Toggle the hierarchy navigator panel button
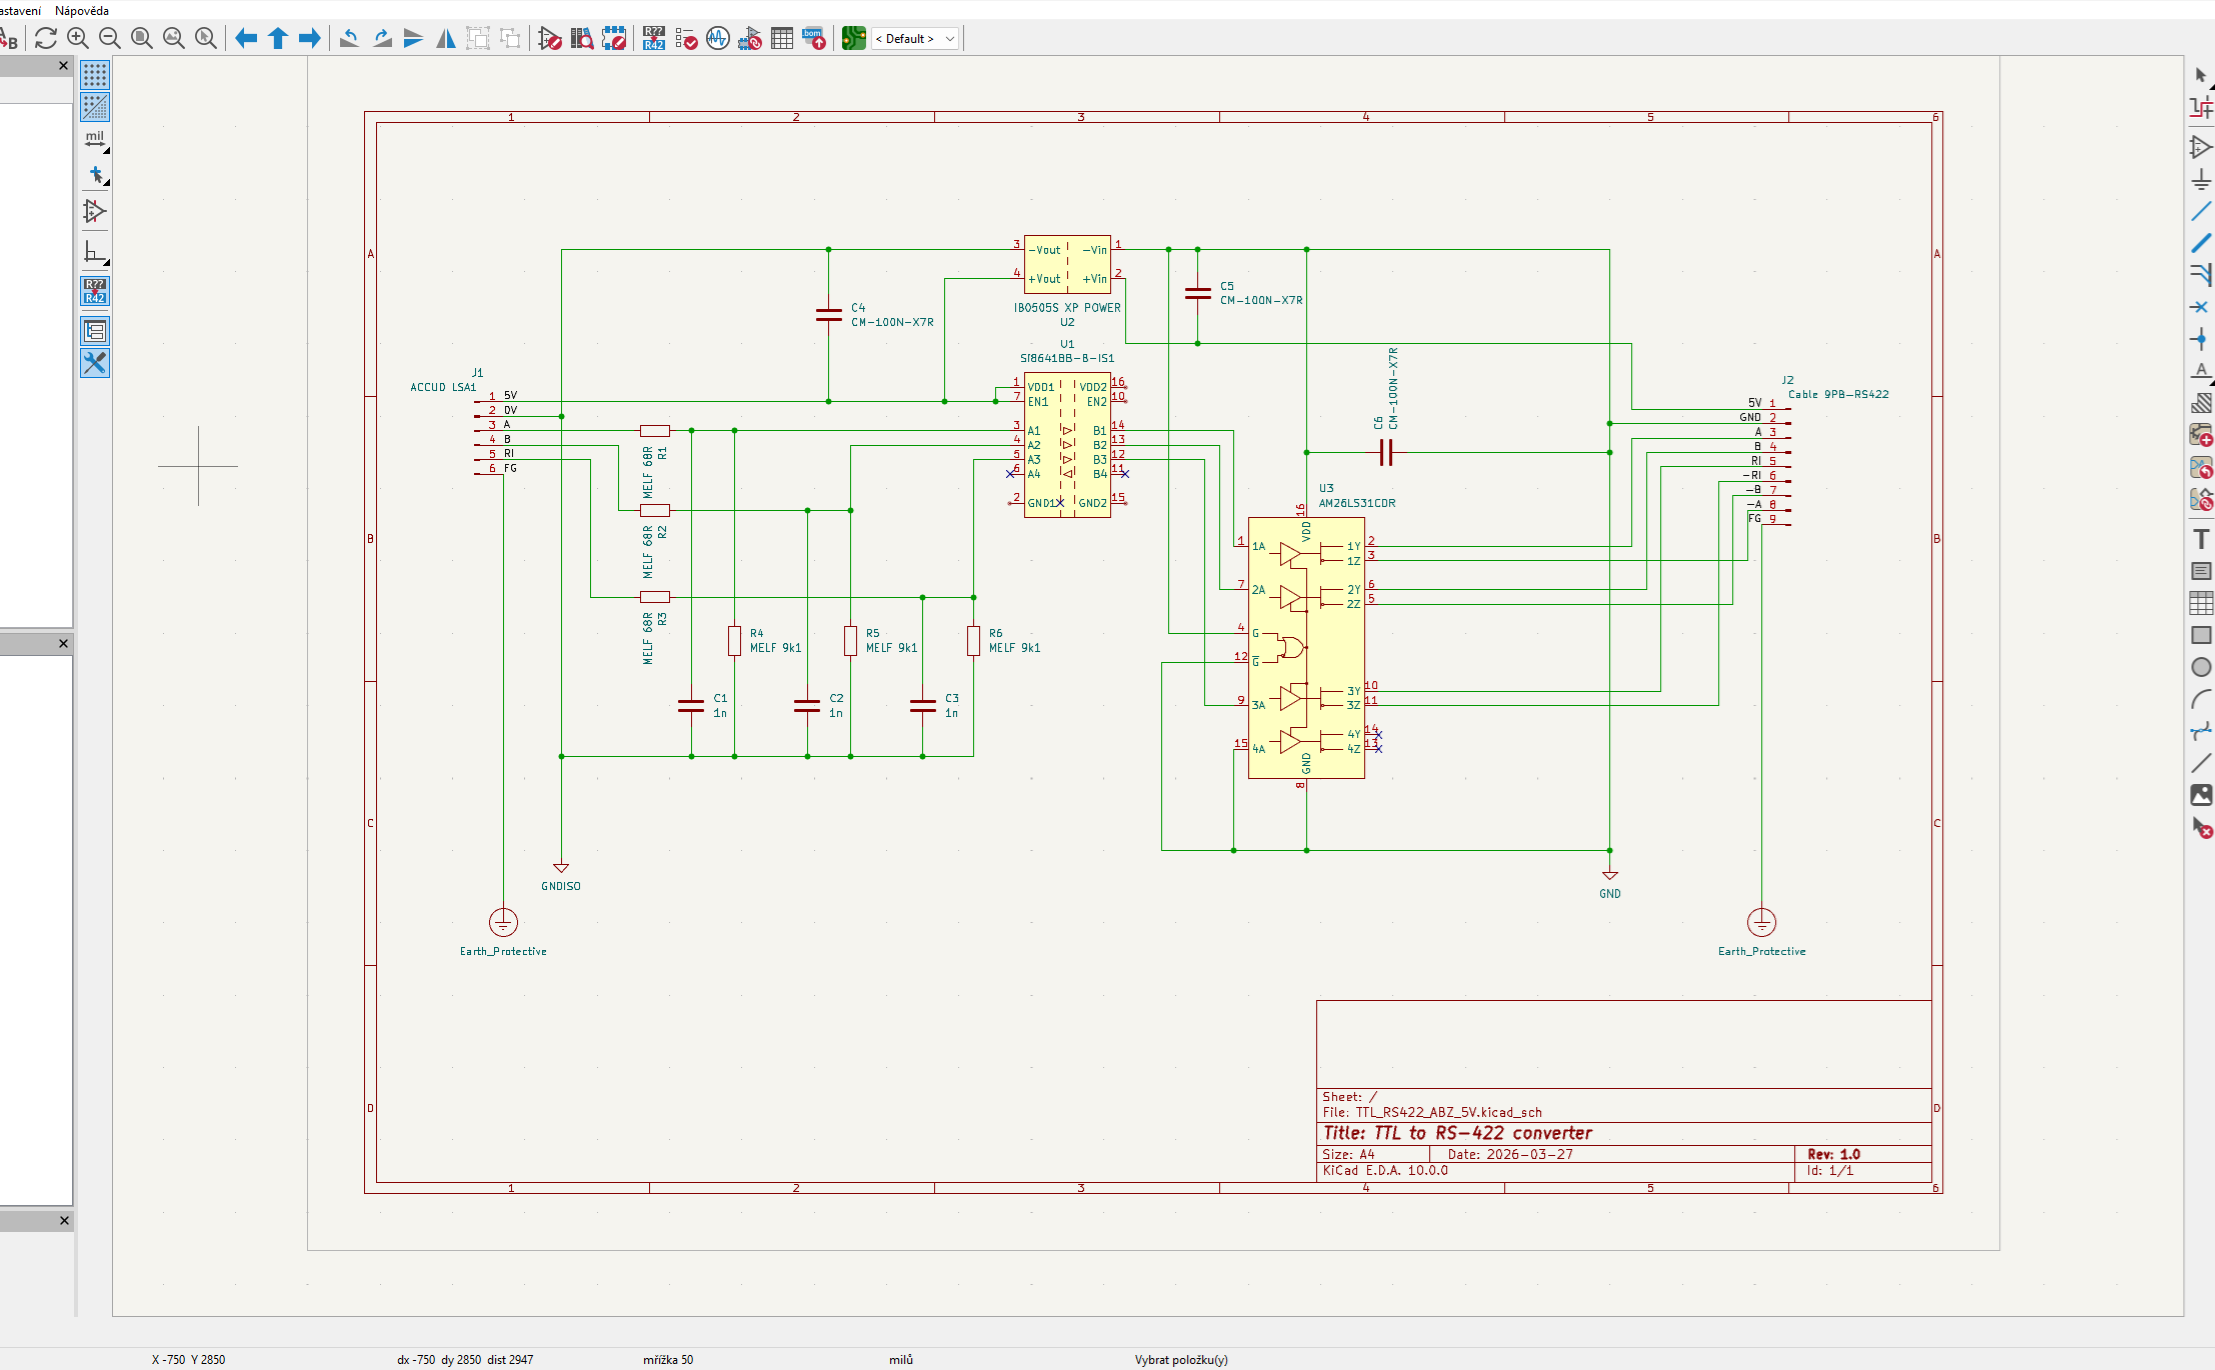 (x=95, y=331)
